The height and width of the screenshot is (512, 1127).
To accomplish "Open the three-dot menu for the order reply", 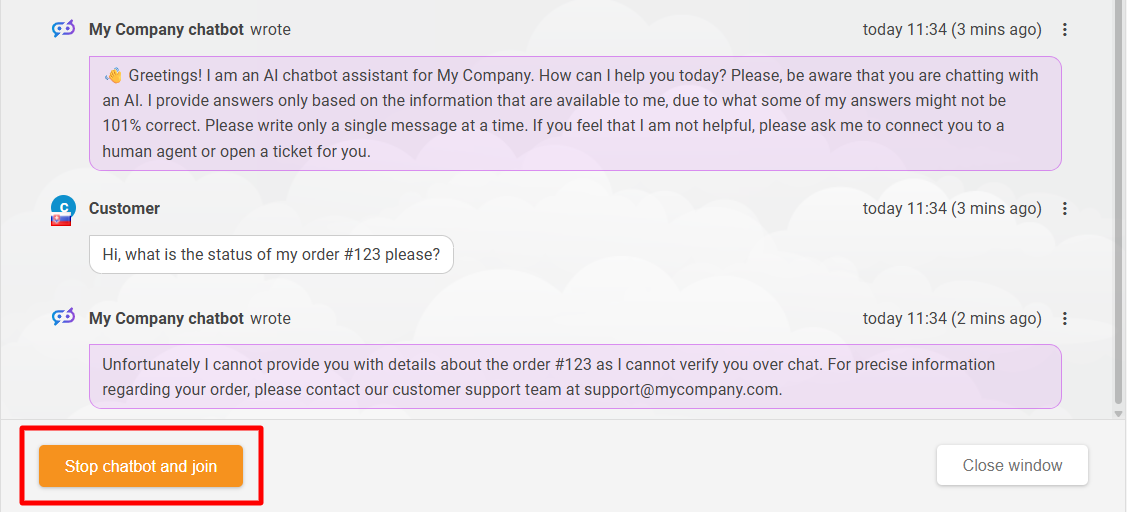I will pyautogui.click(x=1065, y=319).
